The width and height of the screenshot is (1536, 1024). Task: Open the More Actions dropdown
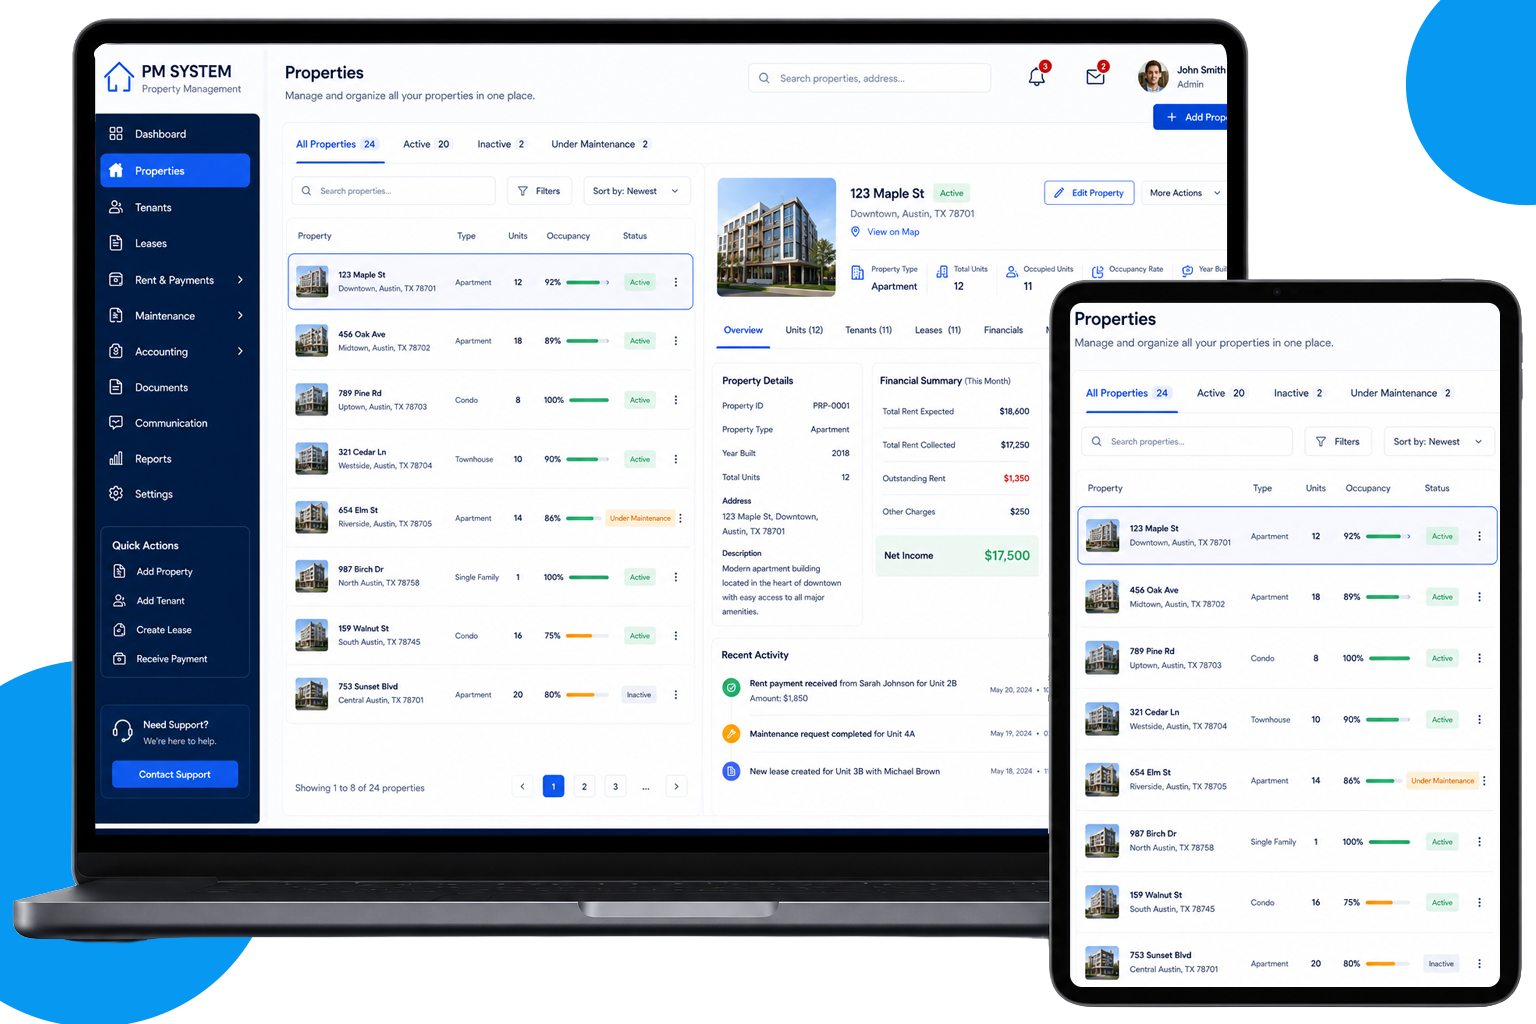point(1184,193)
